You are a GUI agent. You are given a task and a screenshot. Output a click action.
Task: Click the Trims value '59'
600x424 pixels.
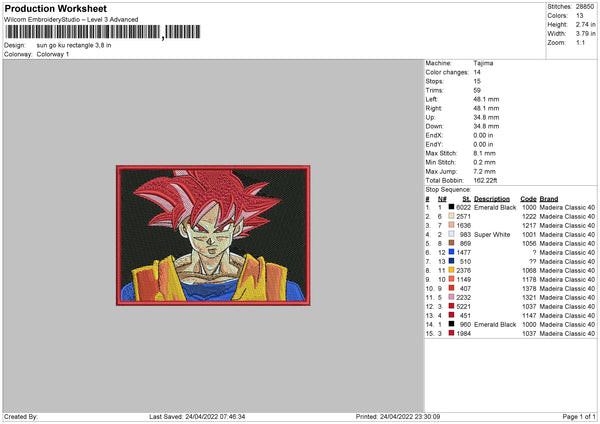pos(477,90)
